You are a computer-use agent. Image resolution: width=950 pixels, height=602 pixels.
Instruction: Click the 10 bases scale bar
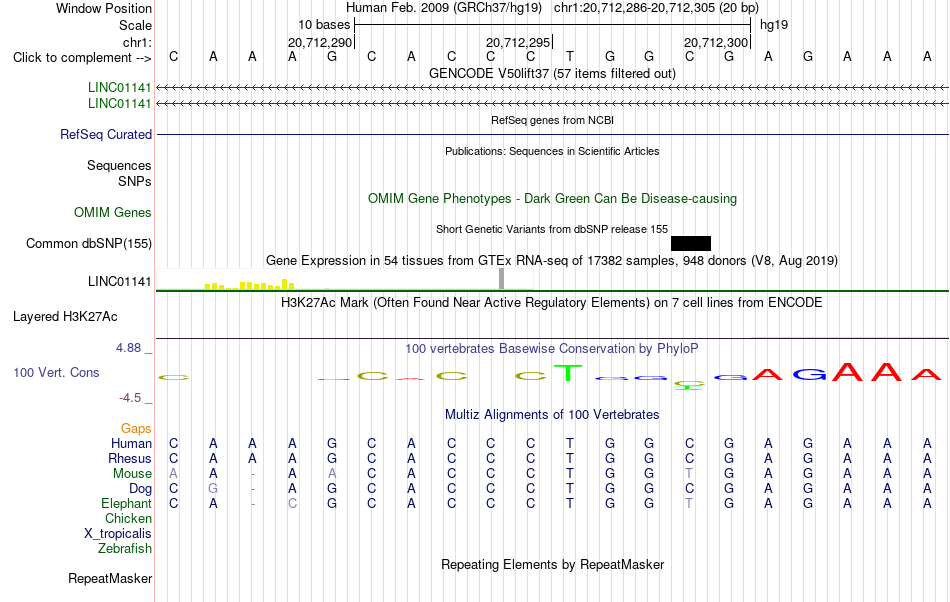552,25
